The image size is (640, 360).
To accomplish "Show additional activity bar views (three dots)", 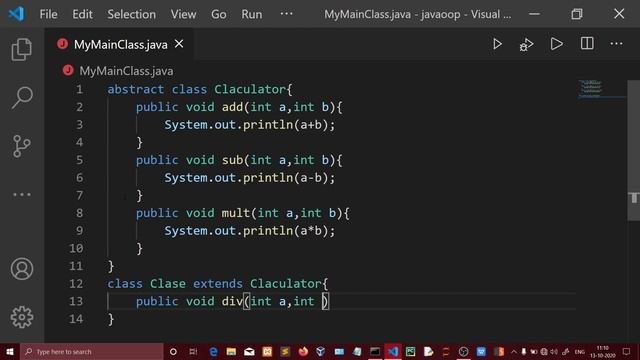I will [x=22, y=195].
